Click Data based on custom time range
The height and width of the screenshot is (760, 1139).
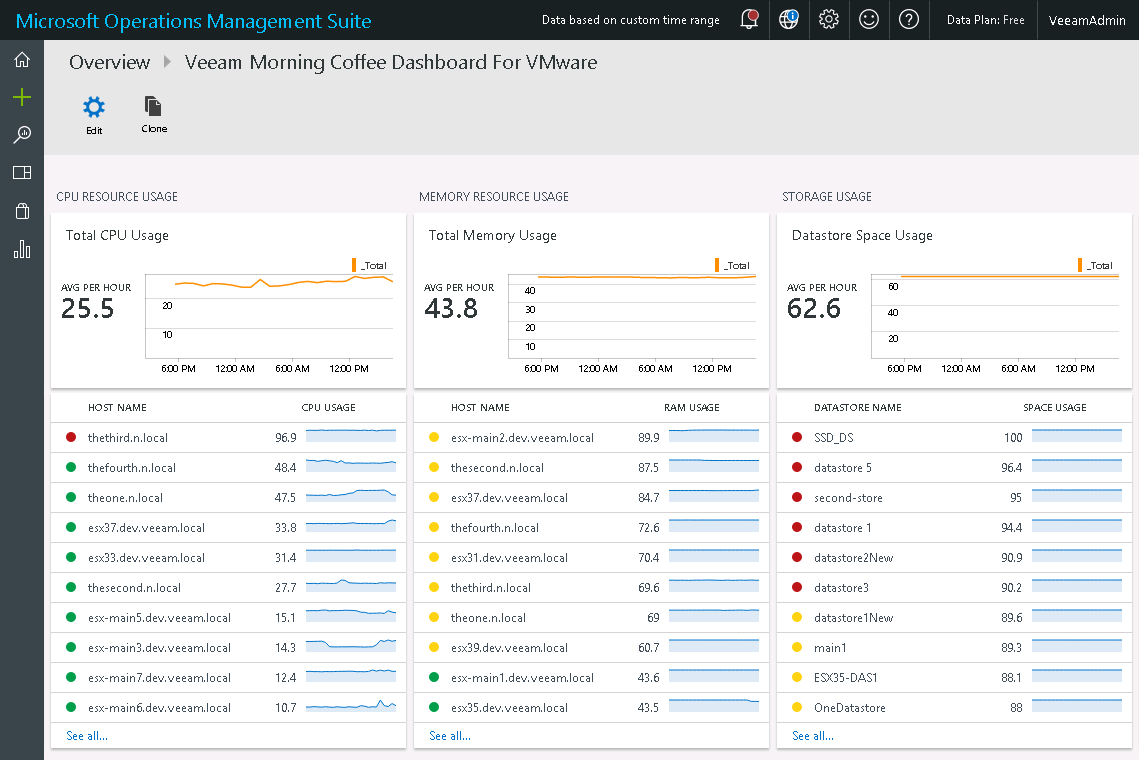click(x=631, y=20)
